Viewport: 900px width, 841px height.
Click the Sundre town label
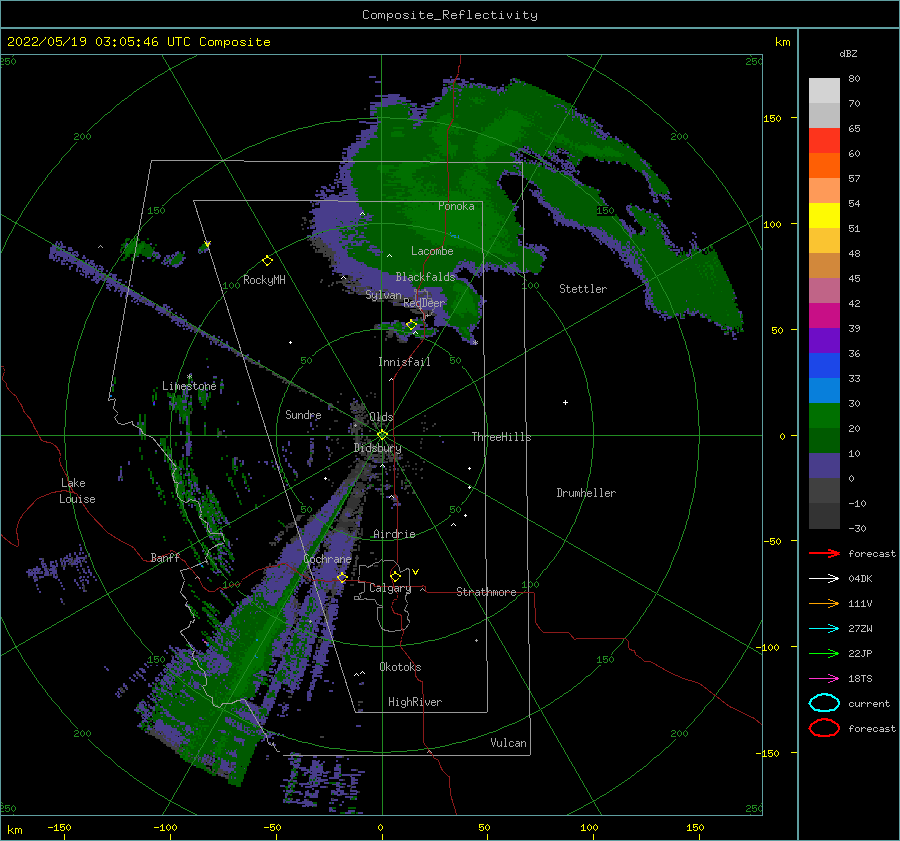[303, 414]
